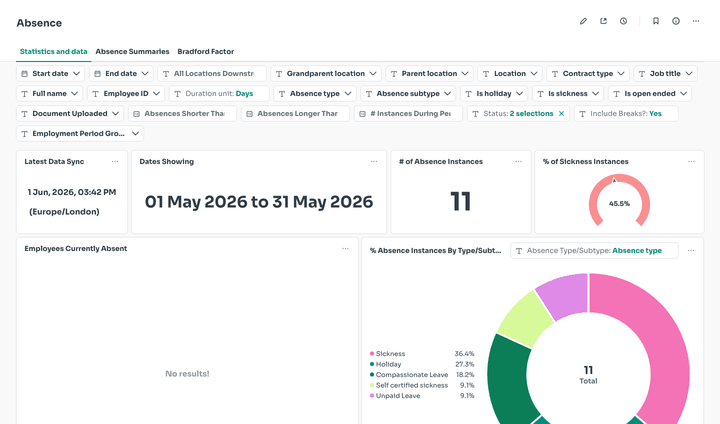Click the light green donut segment
The width and height of the screenshot is (720, 424).
point(523,320)
